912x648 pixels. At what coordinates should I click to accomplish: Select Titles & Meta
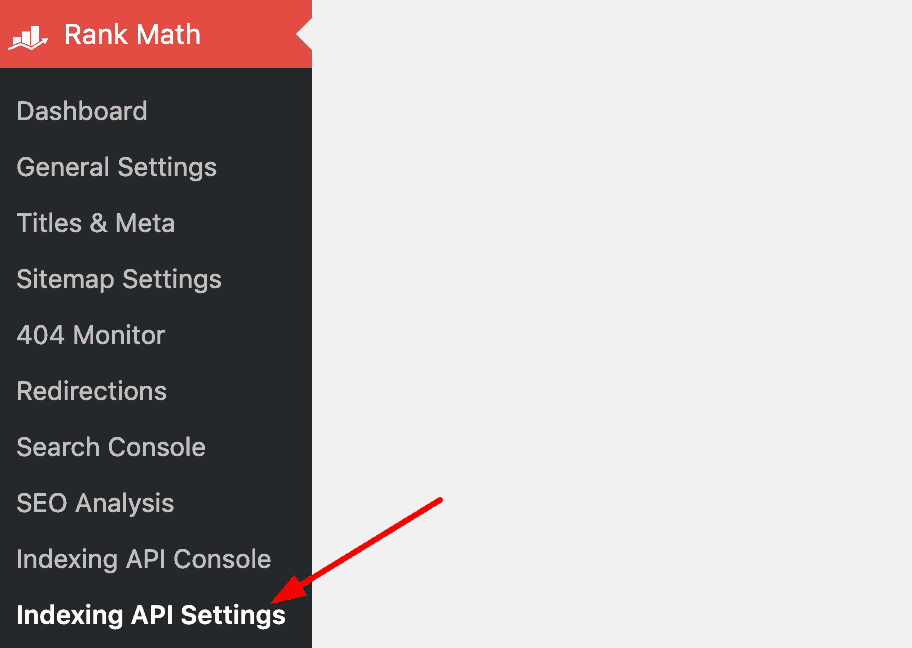(x=96, y=223)
